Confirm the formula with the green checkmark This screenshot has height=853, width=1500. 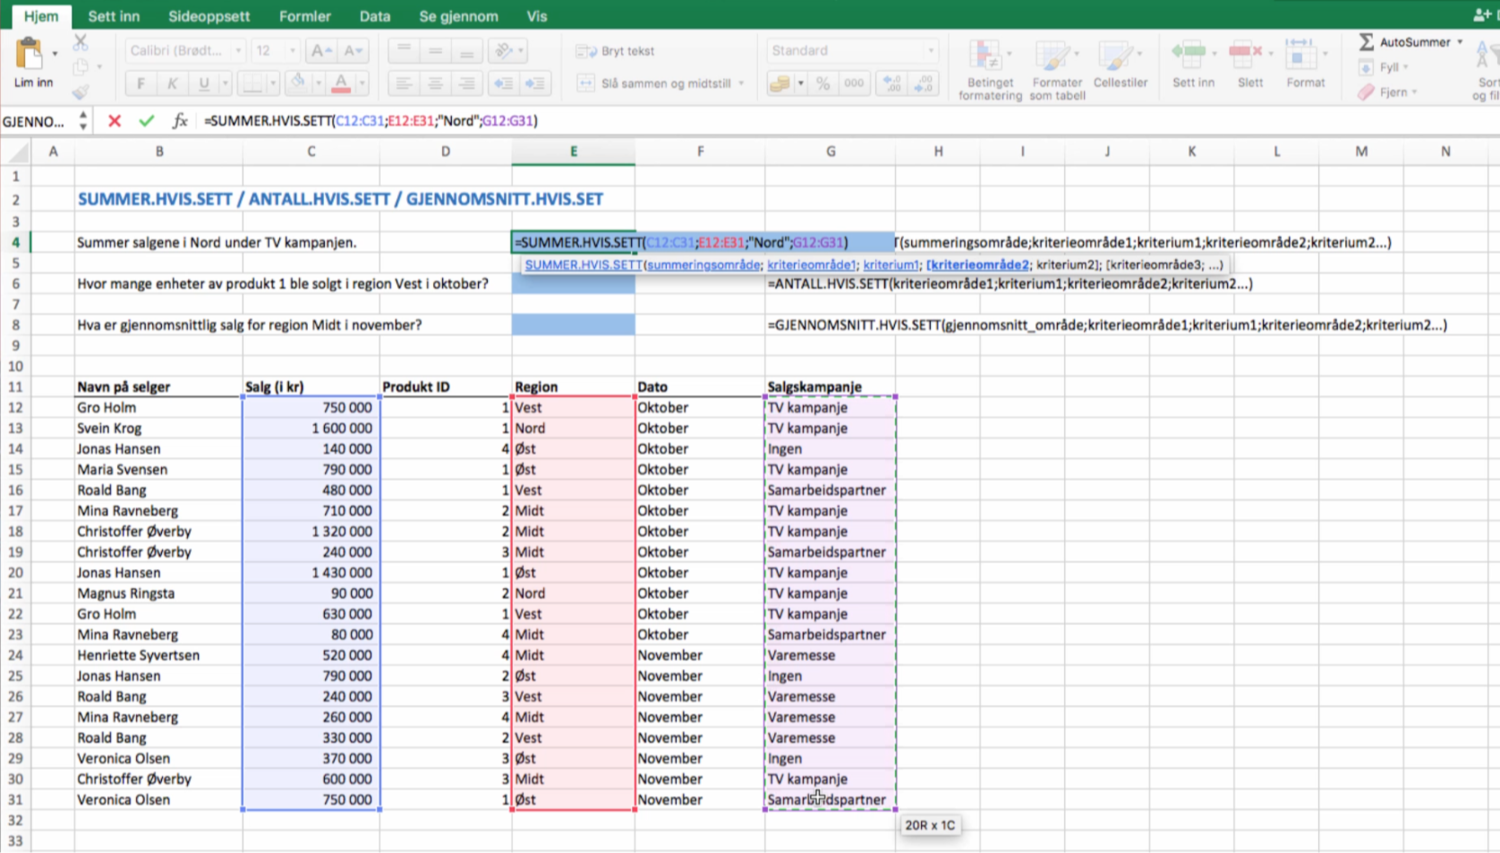pyautogui.click(x=146, y=121)
